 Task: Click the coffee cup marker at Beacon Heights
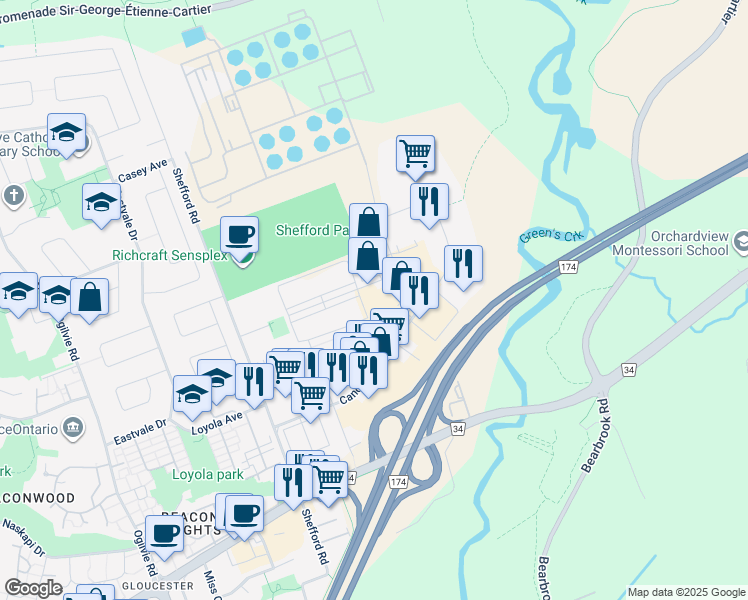[244, 516]
